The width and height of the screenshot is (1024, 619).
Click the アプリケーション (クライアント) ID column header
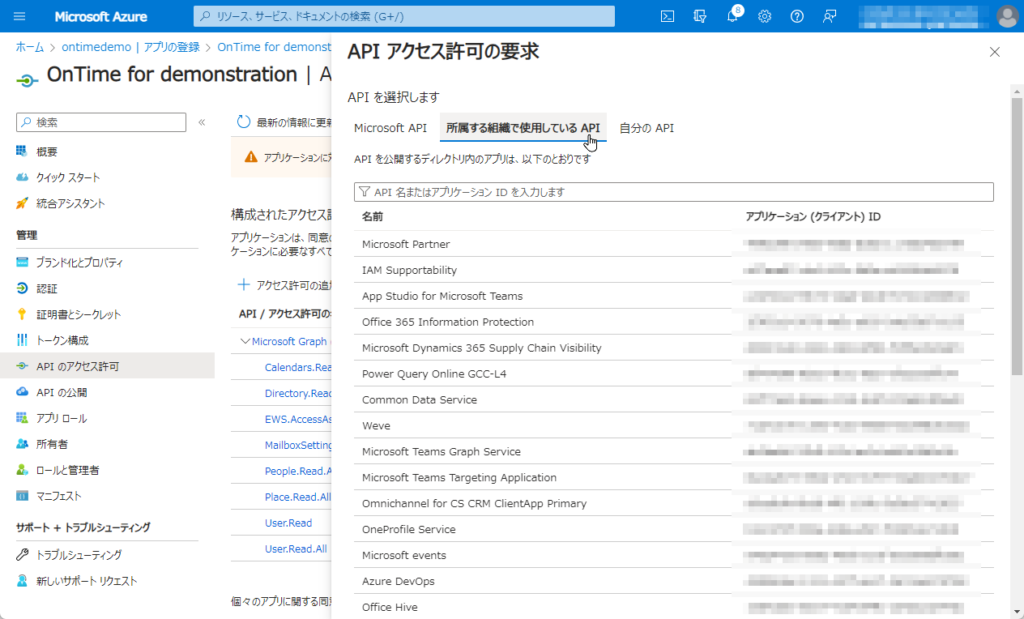(813, 217)
